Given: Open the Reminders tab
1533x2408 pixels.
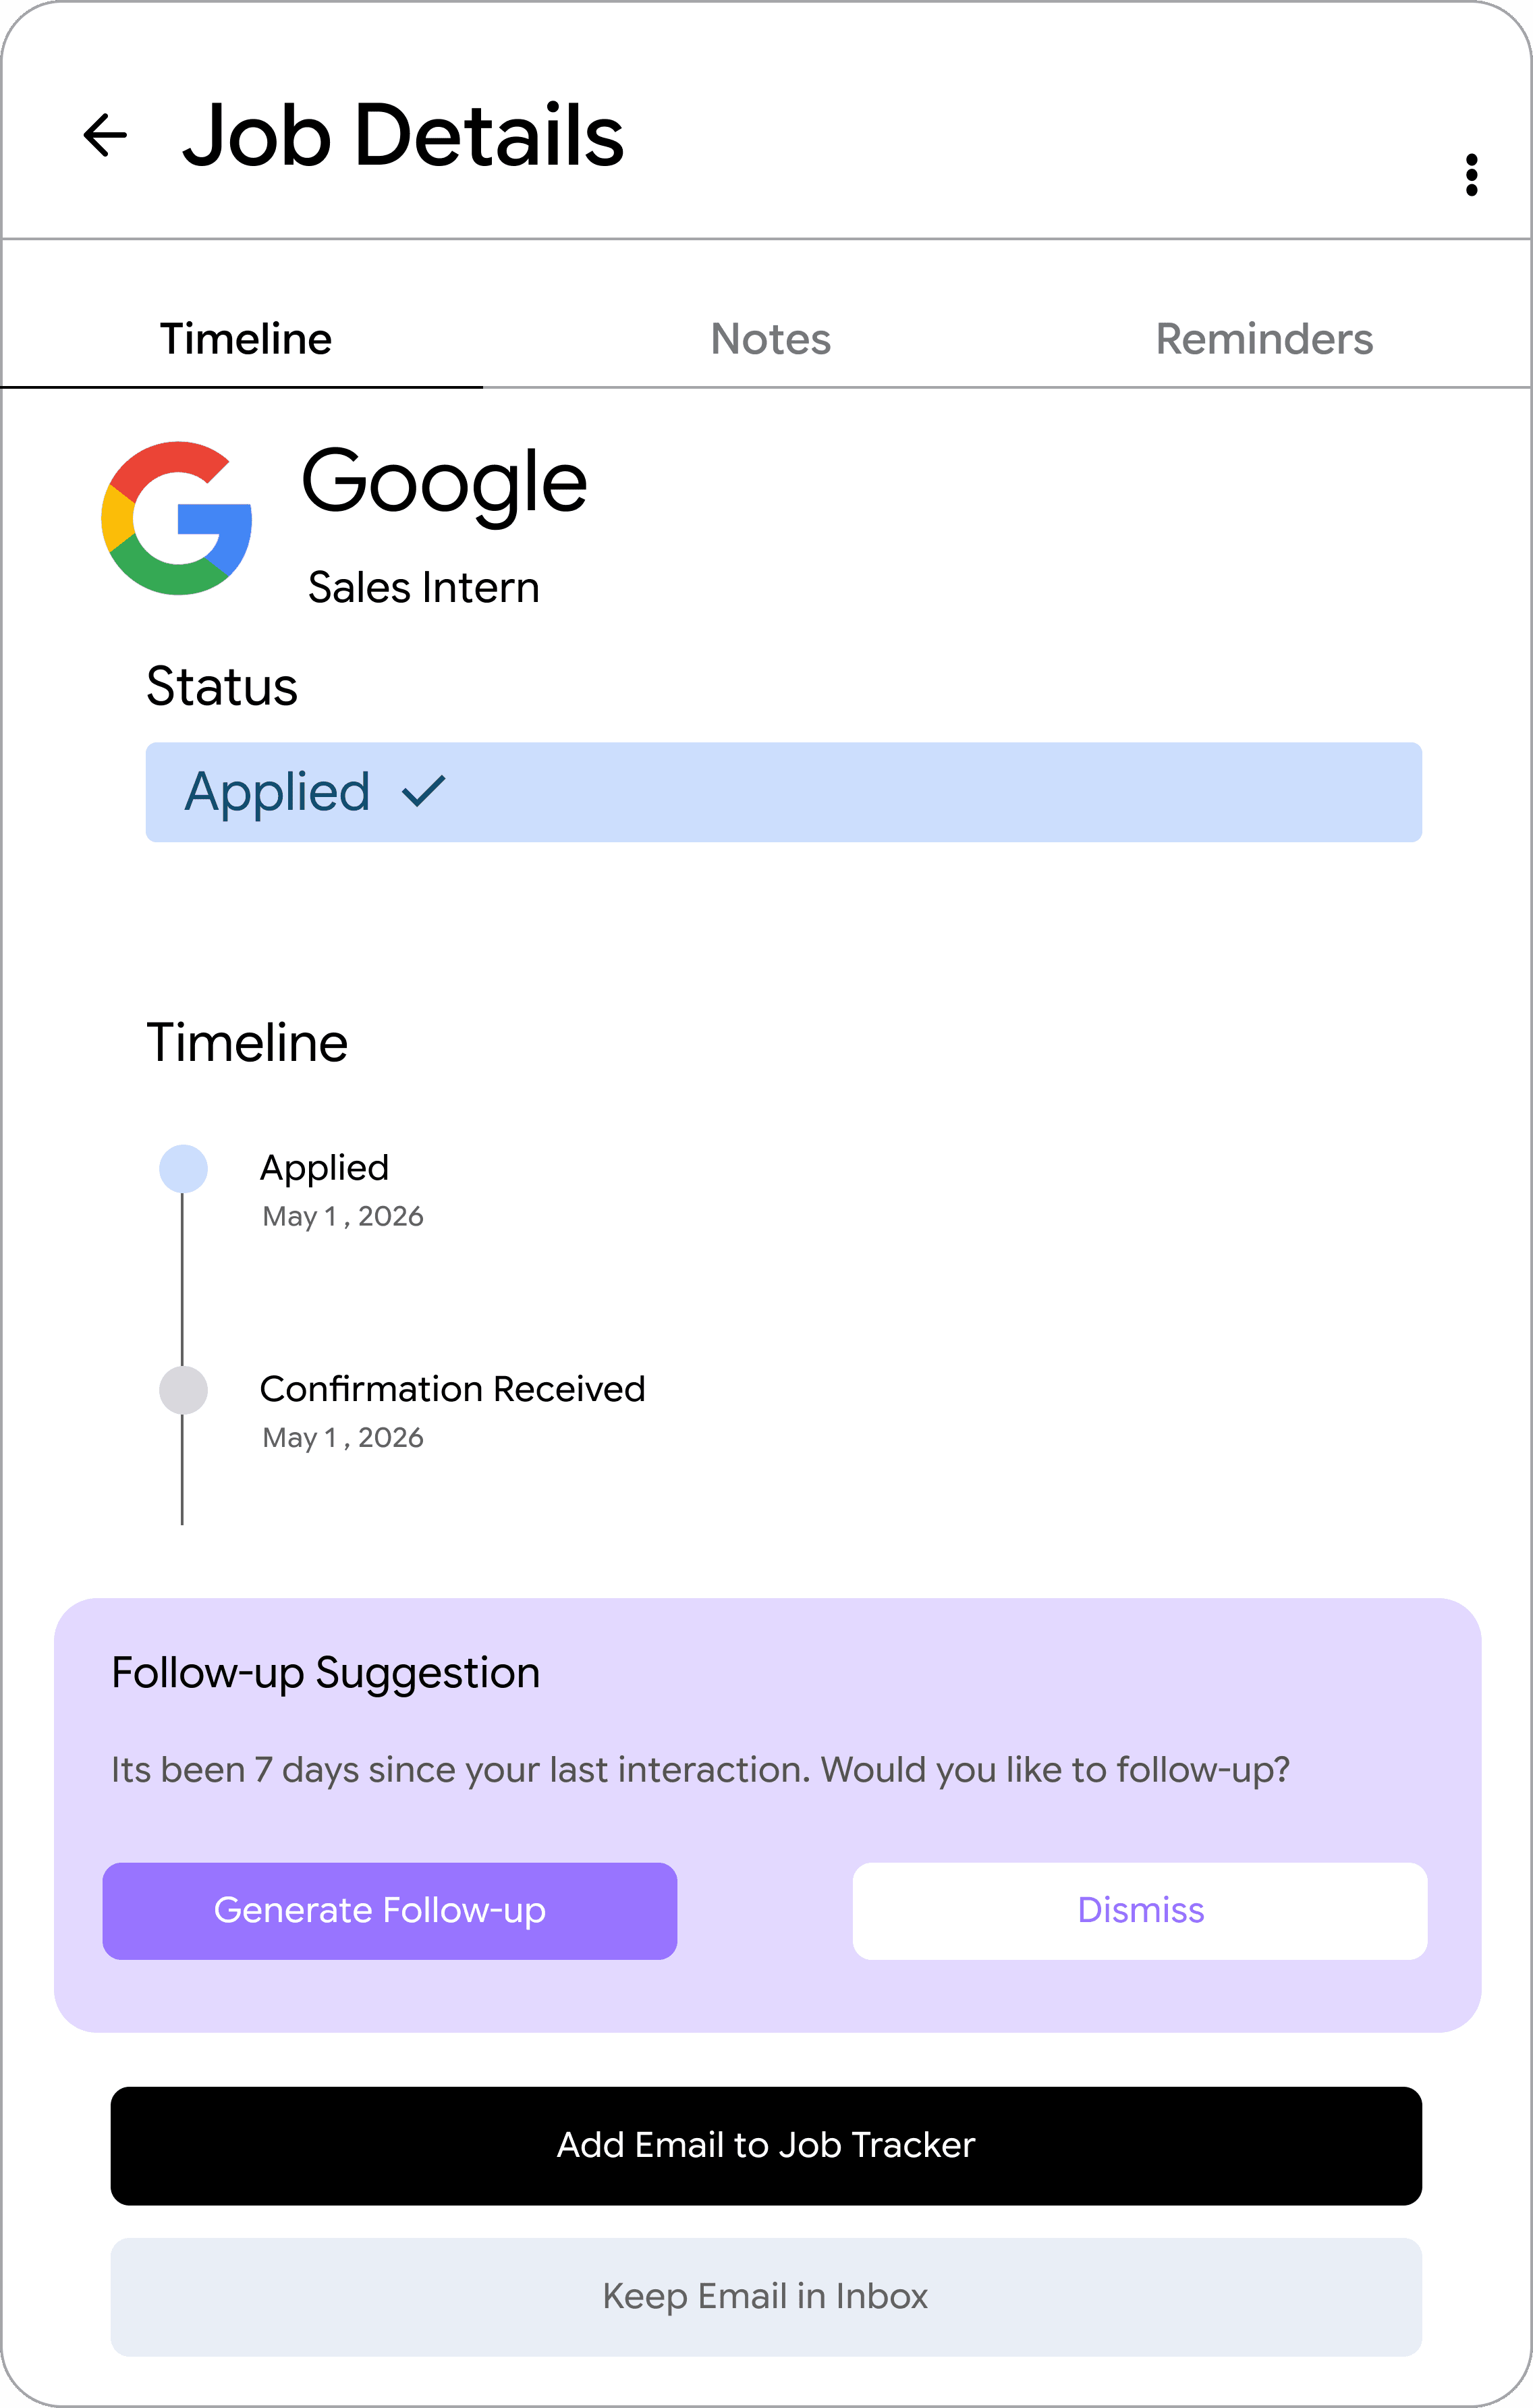Looking at the screenshot, I should [1264, 339].
